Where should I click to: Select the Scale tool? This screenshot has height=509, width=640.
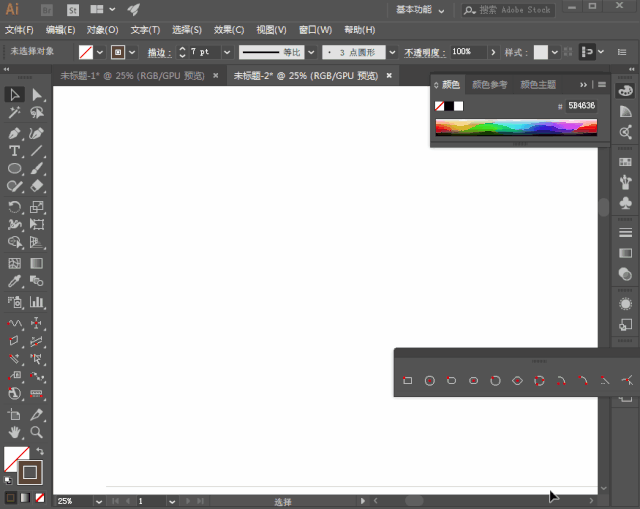click(37, 207)
